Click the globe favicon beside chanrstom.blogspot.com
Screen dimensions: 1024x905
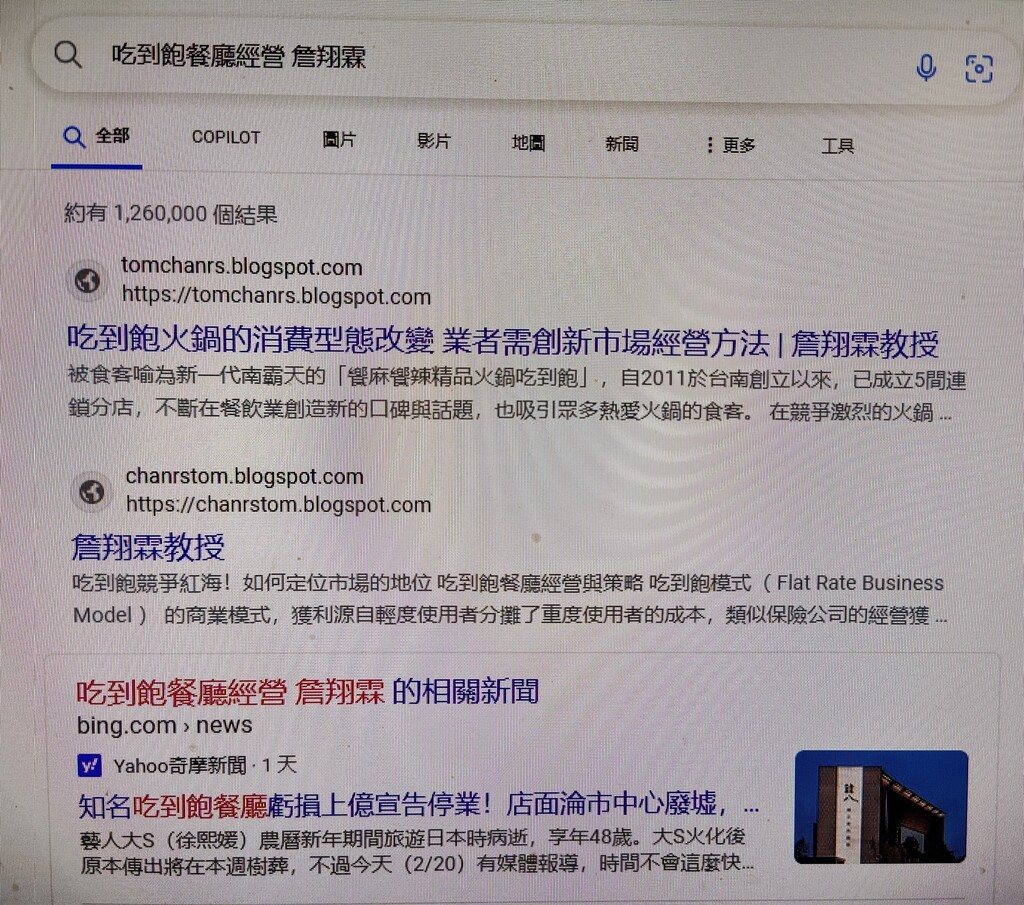(x=91, y=491)
